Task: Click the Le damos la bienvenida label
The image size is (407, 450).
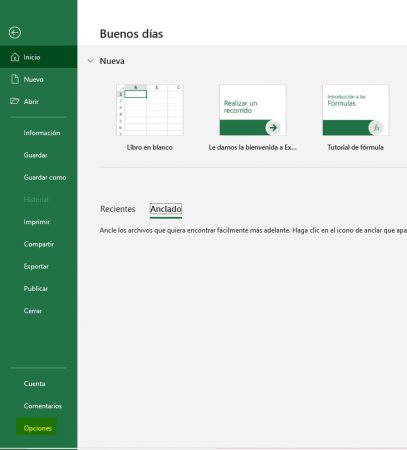Action: [x=252, y=147]
